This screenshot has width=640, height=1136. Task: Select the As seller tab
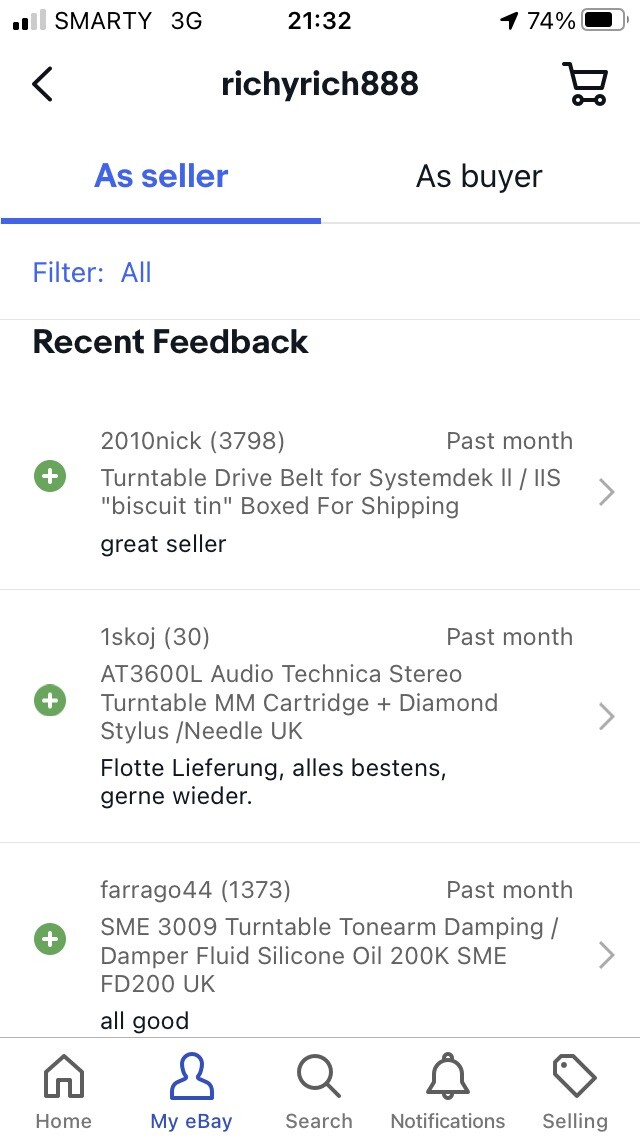[161, 177]
